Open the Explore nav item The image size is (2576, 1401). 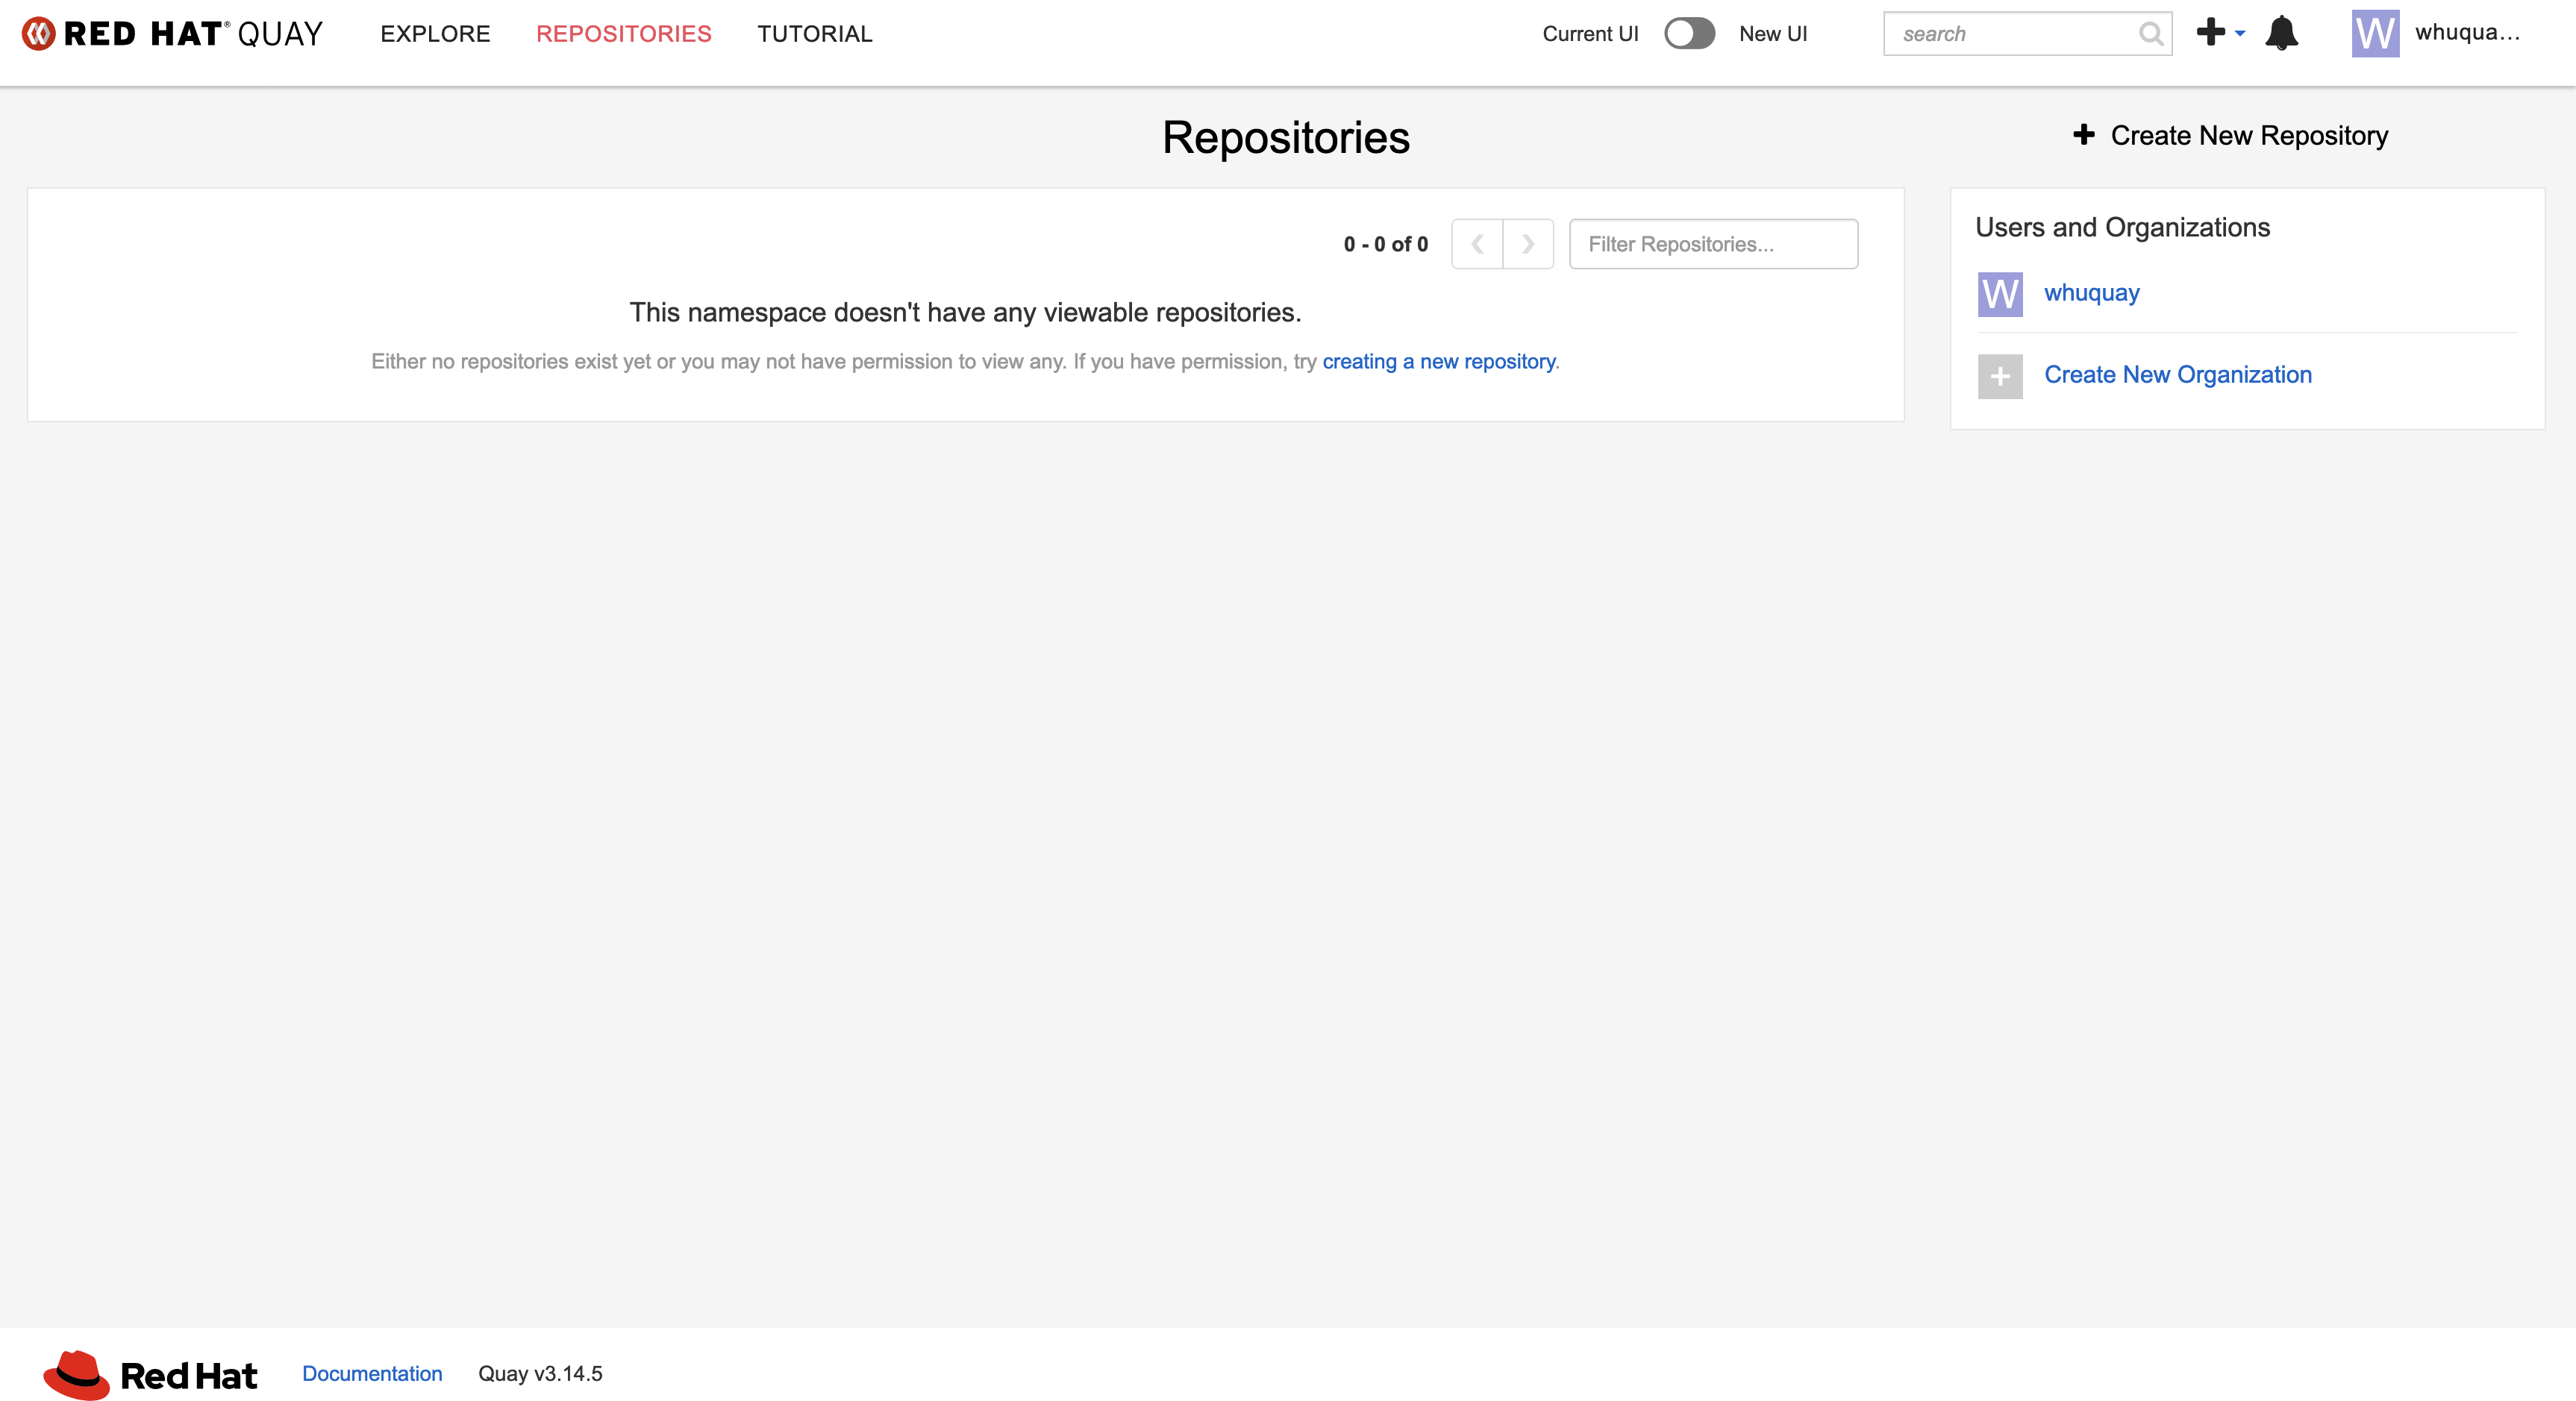[435, 34]
